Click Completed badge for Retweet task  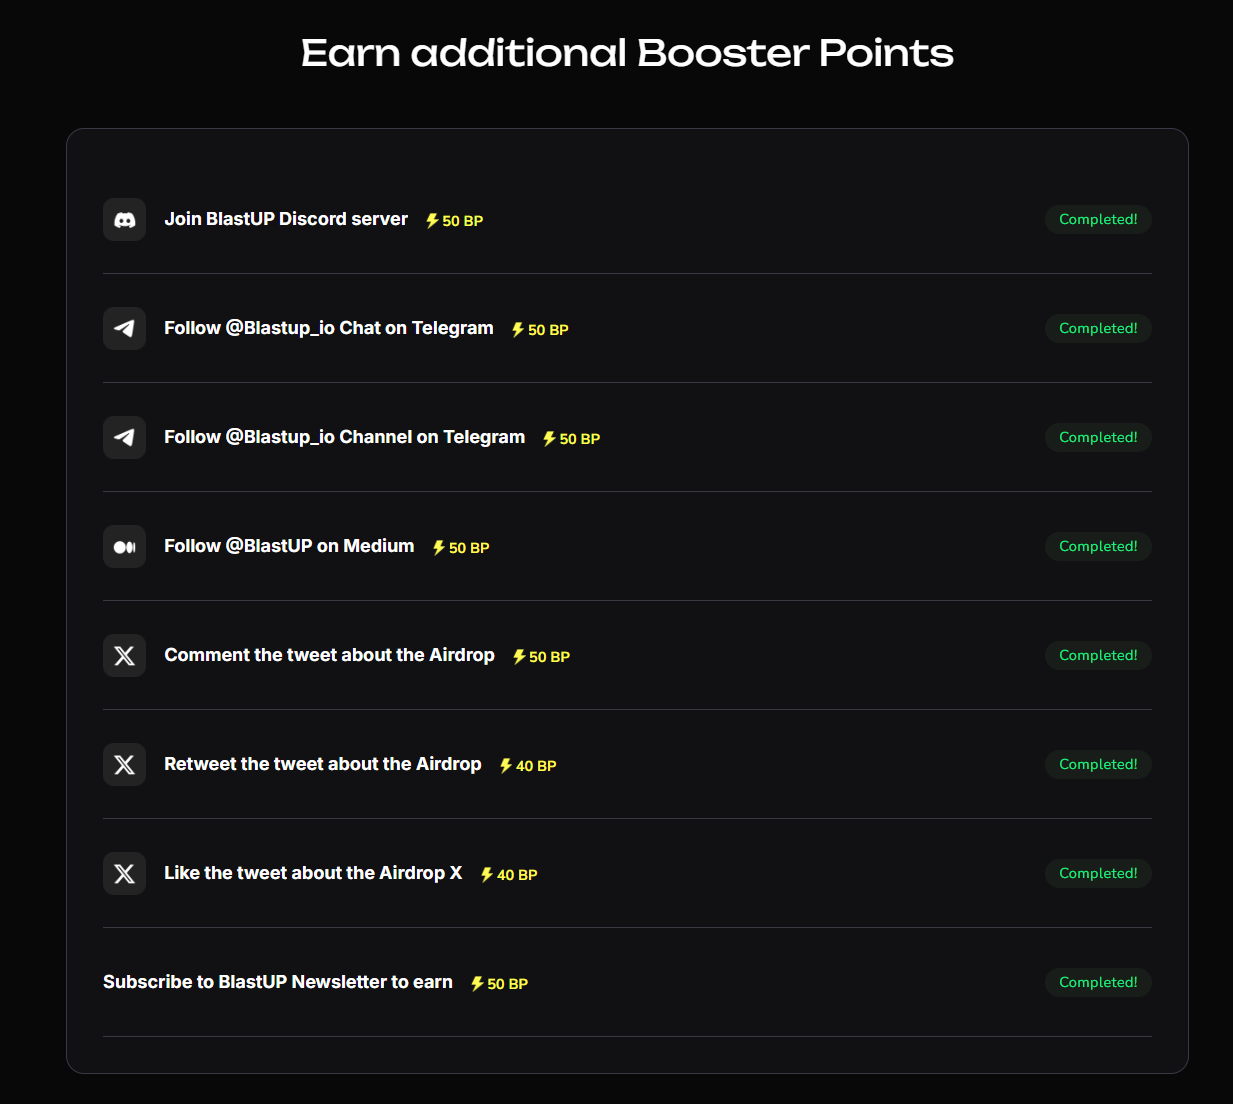point(1098,764)
